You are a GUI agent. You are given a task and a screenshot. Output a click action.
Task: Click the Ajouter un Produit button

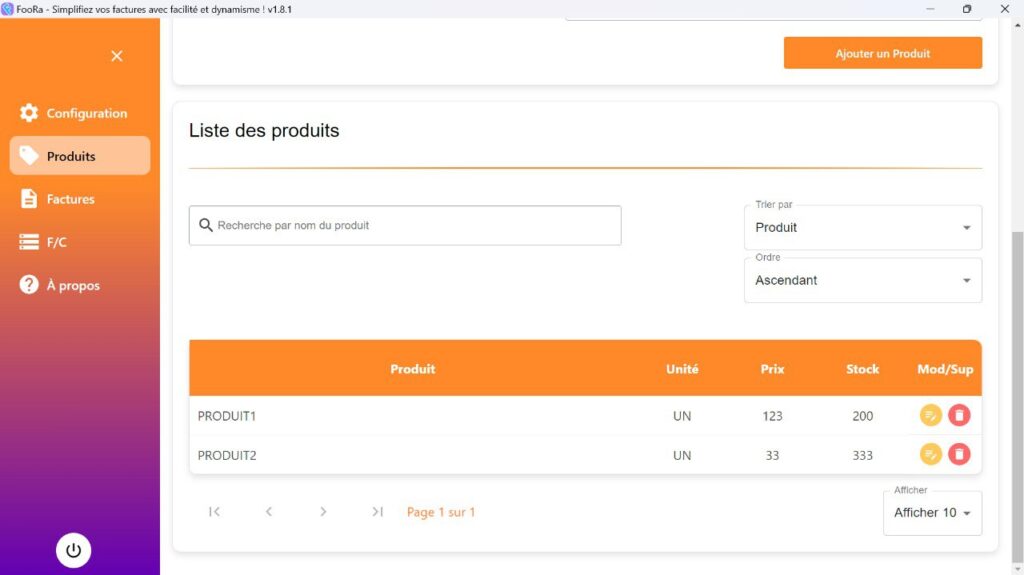coord(882,53)
